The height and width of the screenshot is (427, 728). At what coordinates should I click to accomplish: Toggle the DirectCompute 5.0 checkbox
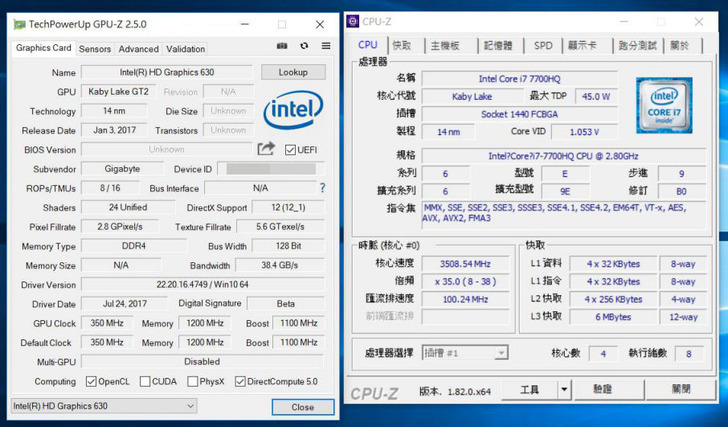tap(240, 382)
